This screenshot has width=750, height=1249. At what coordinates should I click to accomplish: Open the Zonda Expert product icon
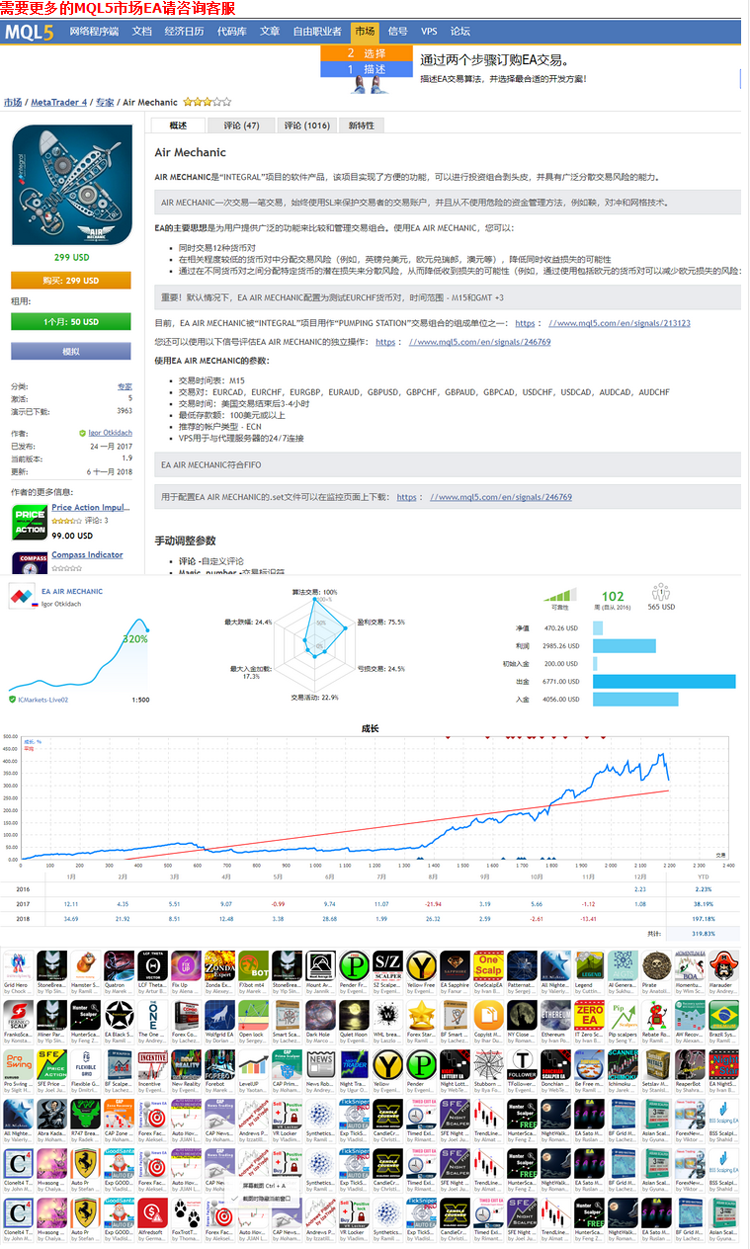pos(219,965)
